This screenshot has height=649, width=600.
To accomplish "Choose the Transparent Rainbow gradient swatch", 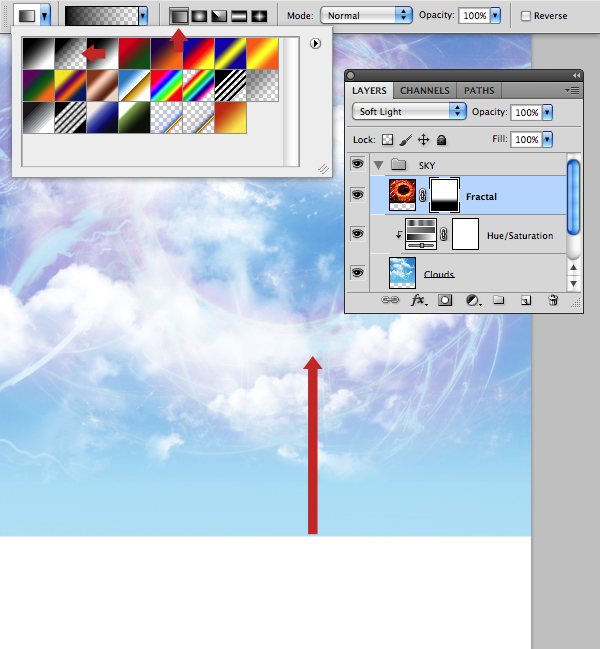I will (199, 86).
